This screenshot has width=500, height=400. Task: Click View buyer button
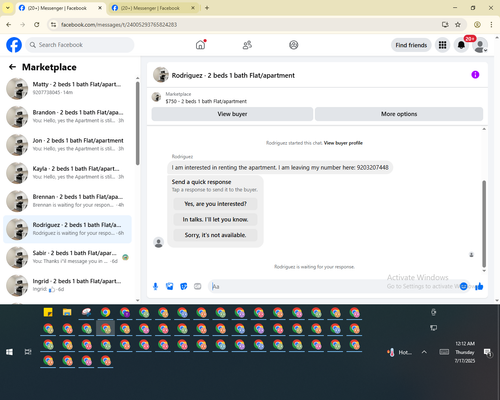pos(232,114)
